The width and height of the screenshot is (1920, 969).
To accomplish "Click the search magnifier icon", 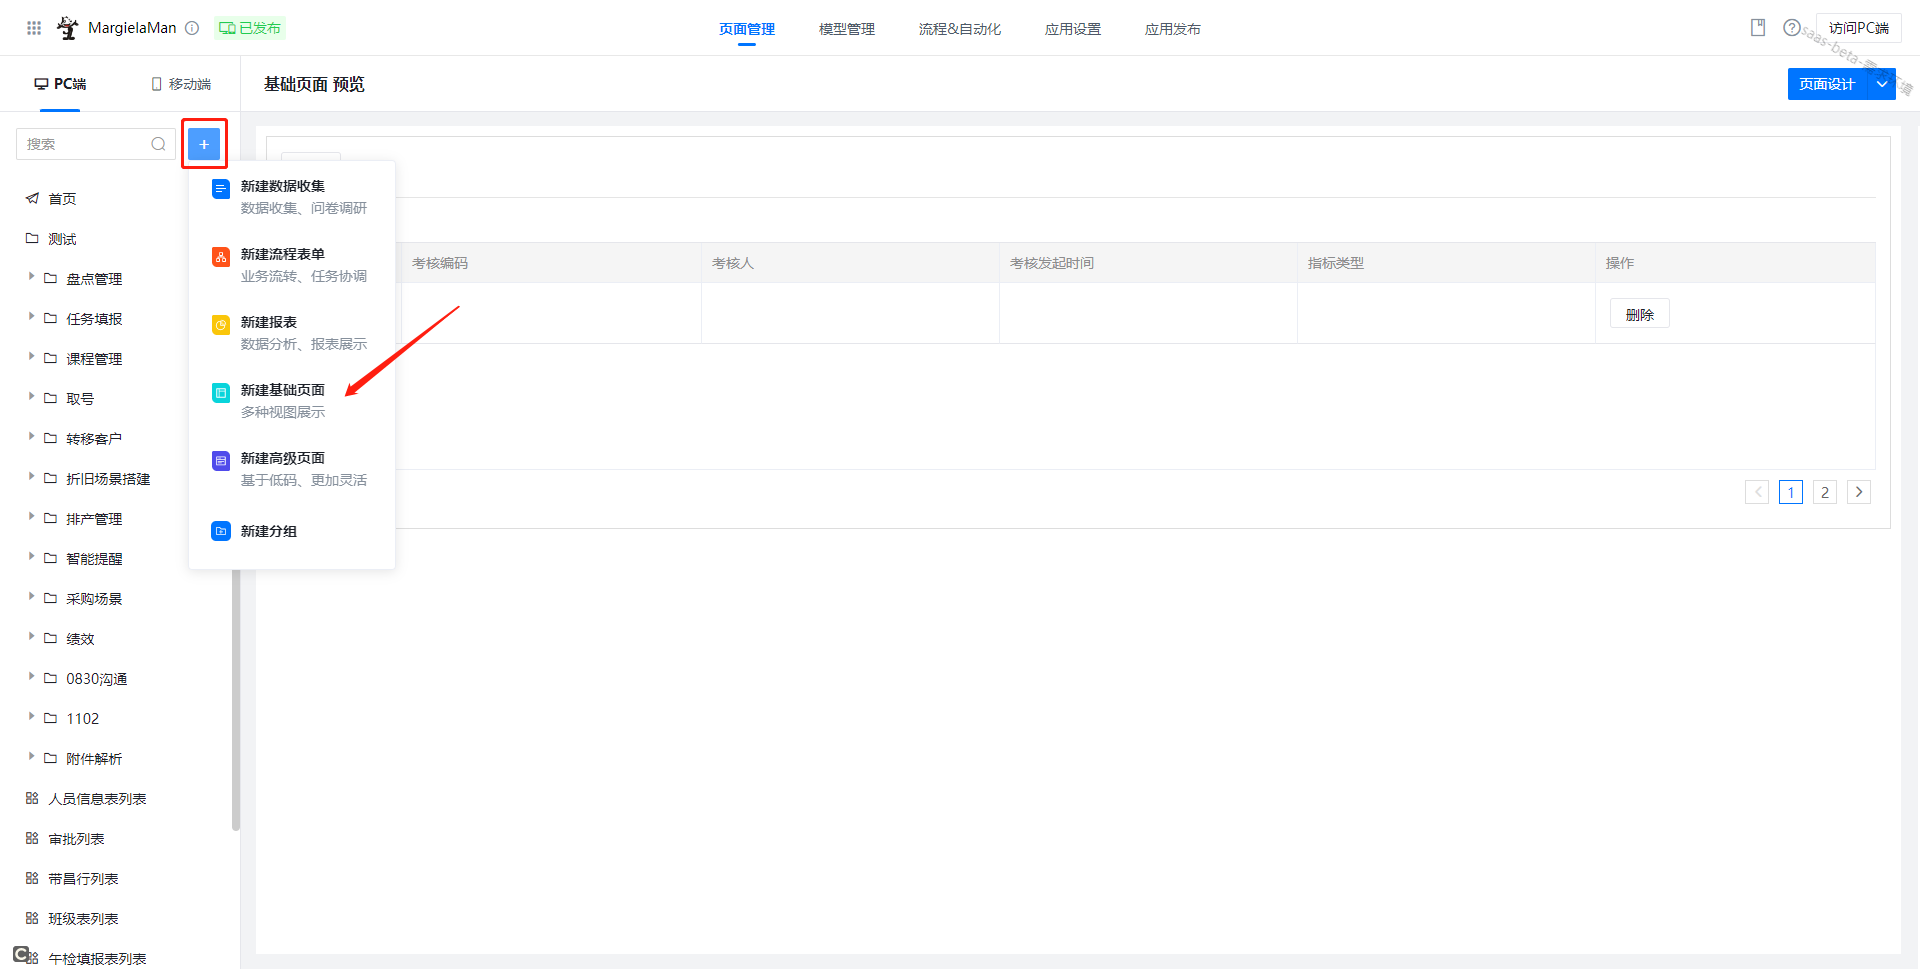I will point(158,144).
